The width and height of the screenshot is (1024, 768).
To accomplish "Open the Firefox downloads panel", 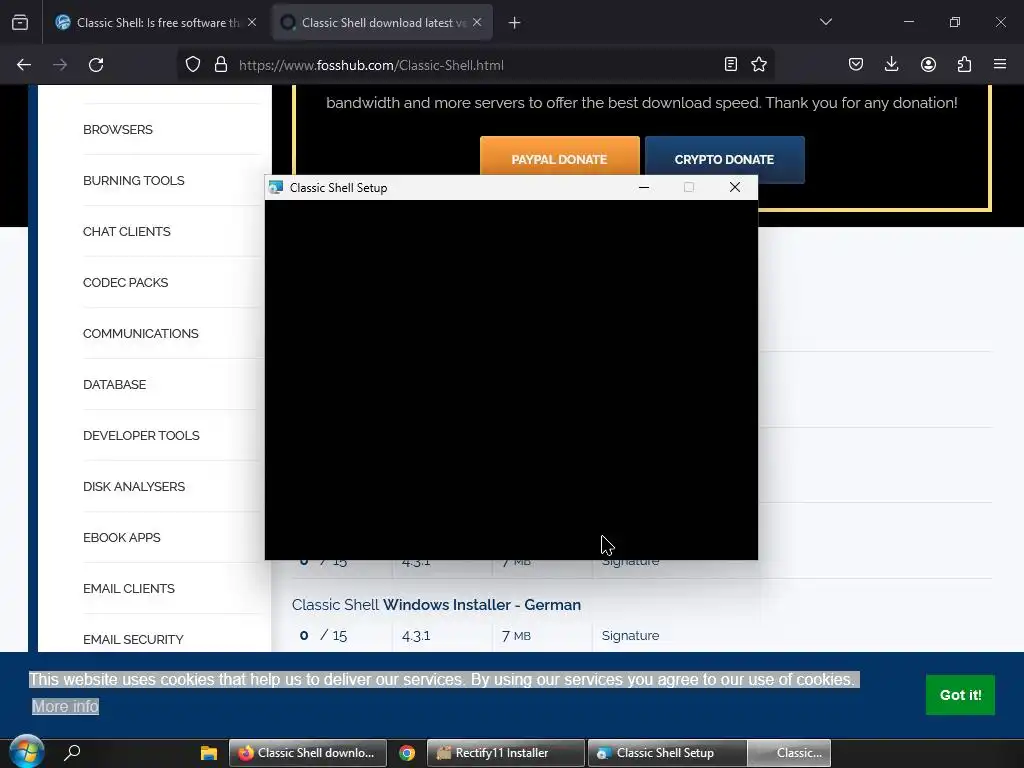I will click(x=891, y=64).
